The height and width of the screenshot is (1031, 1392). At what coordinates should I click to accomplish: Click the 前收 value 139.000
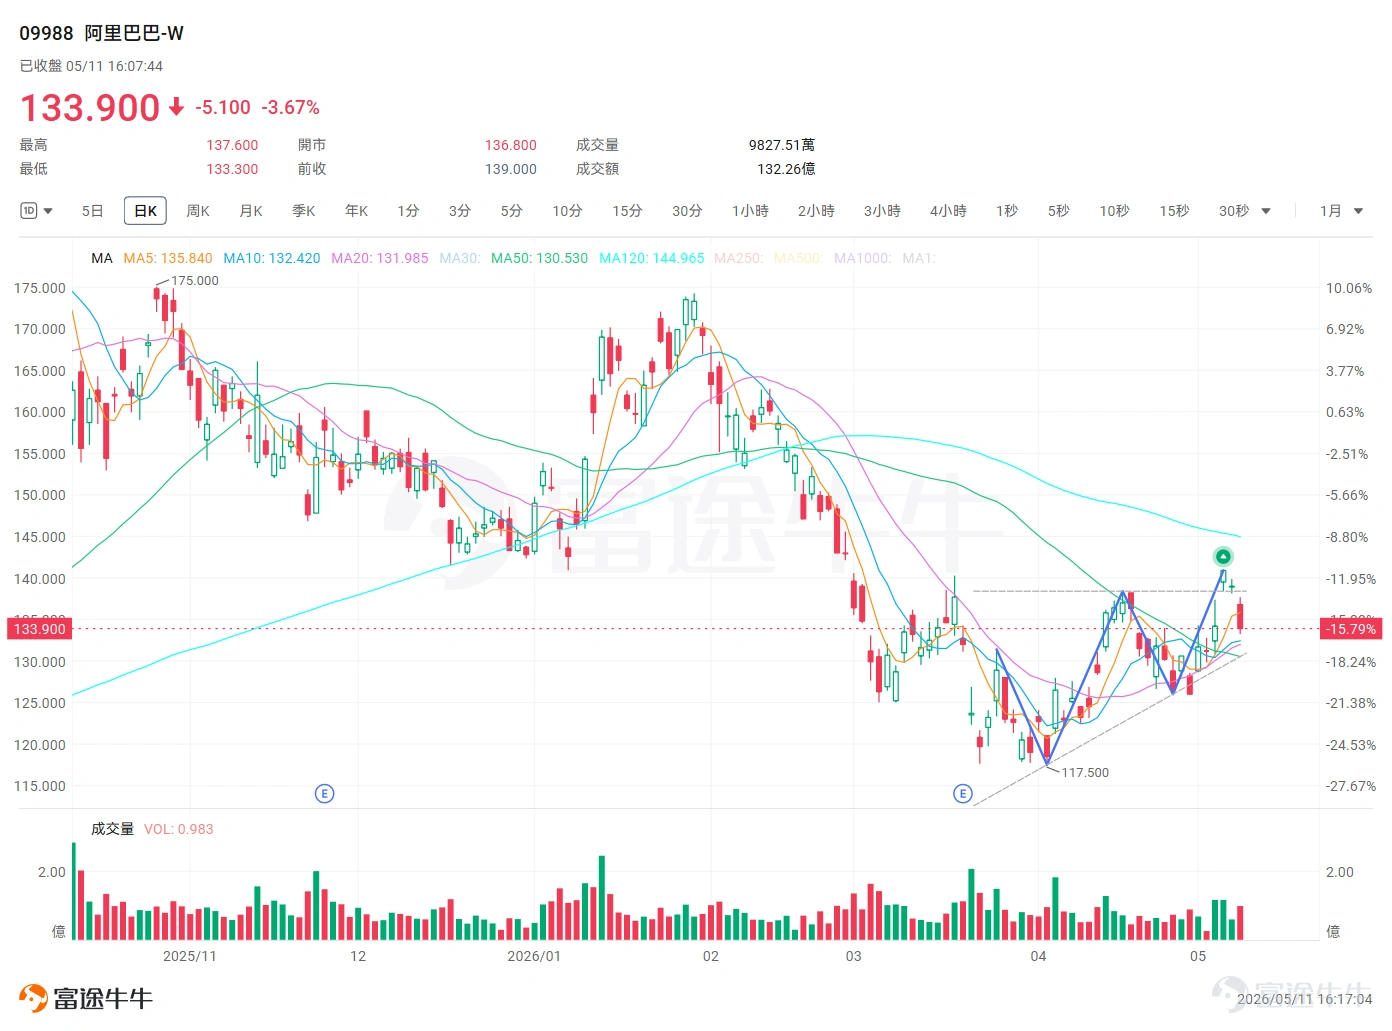pyautogui.click(x=511, y=169)
